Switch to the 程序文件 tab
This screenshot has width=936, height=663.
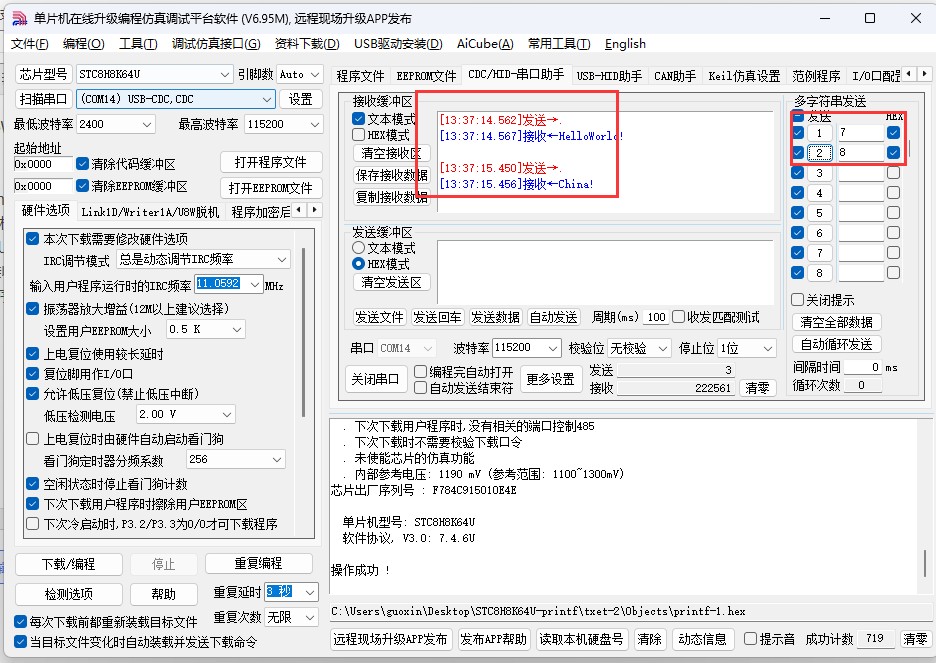[x=360, y=76]
